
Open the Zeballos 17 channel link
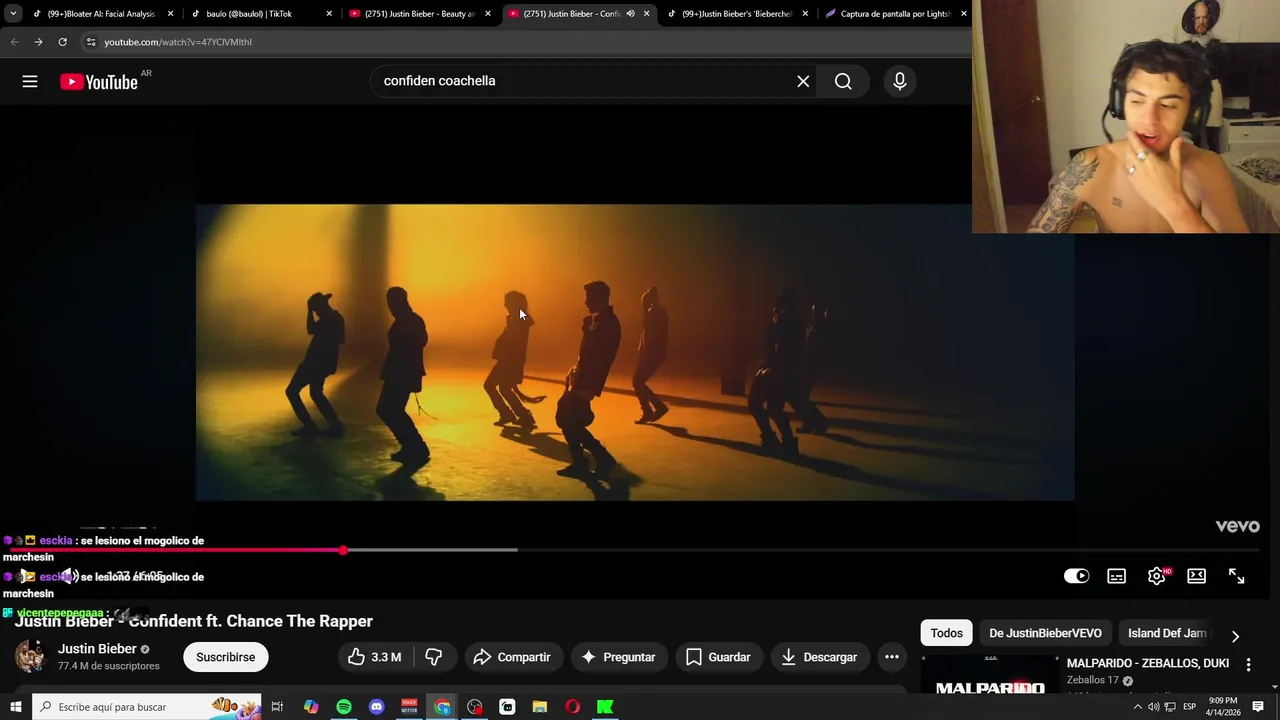pyautogui.click(x=1093, y=680)
